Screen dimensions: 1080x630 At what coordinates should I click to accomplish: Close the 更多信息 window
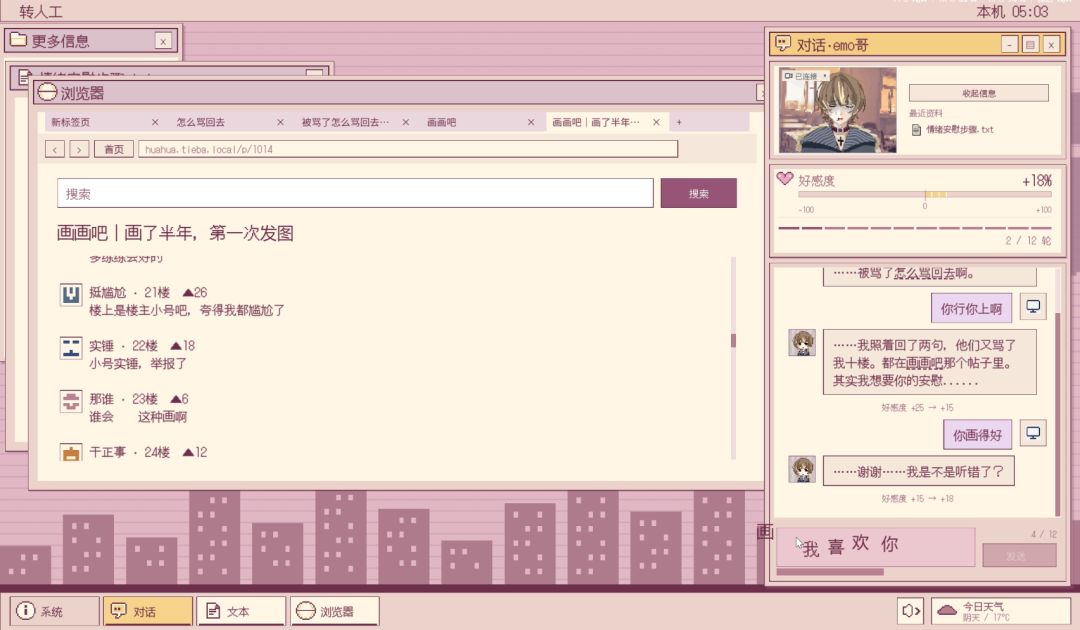point(163,41)
